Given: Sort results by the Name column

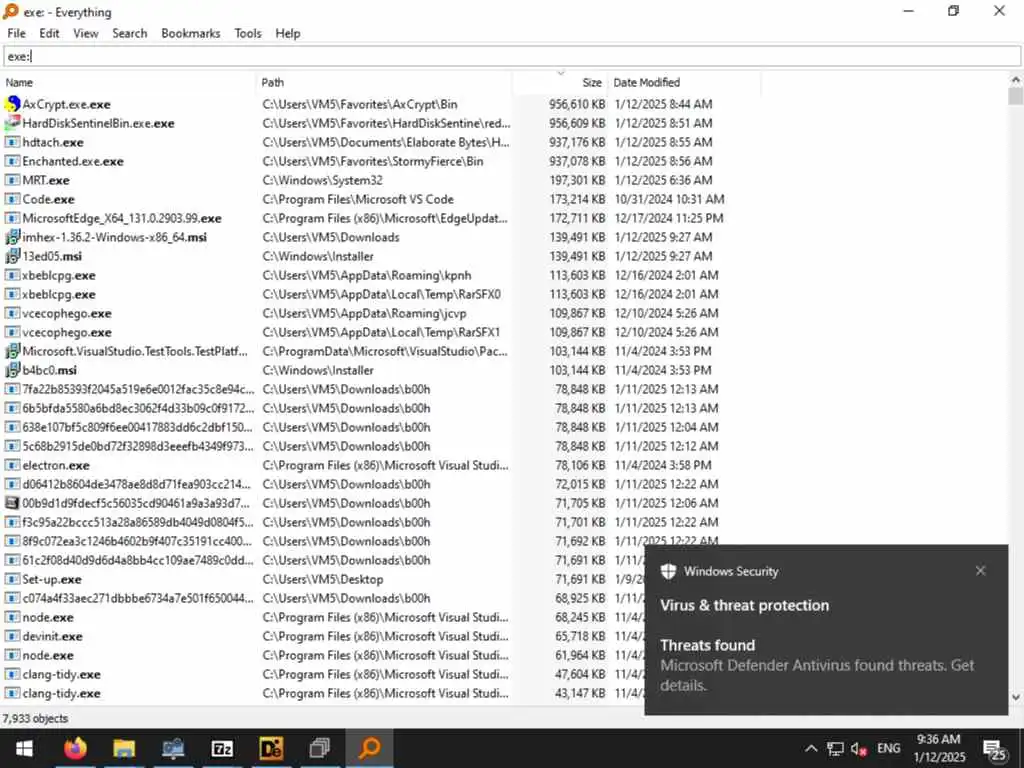Looking at the screenshot, I should point(129,82).
